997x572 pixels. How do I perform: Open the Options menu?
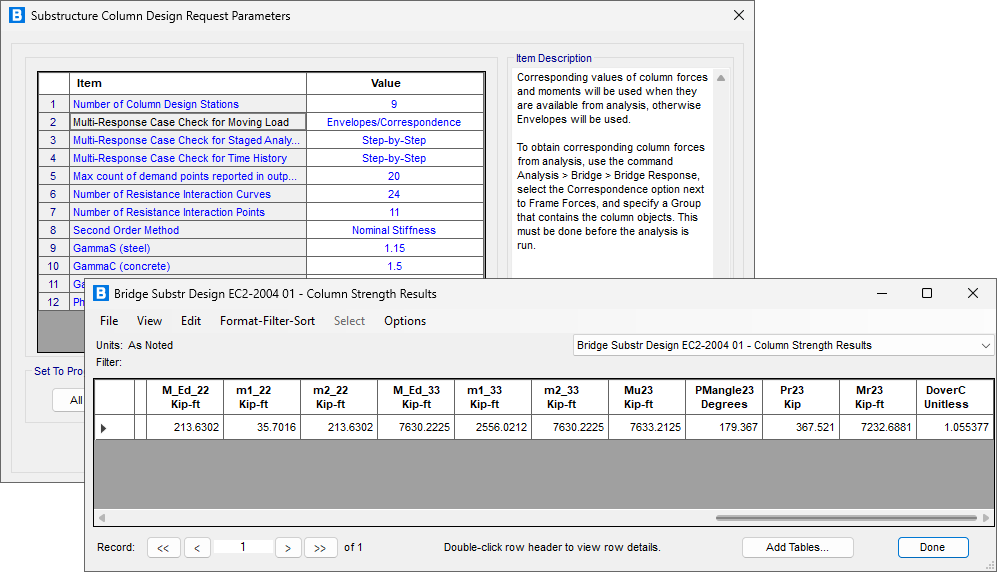pyautogui.click(x=405, y=321)
